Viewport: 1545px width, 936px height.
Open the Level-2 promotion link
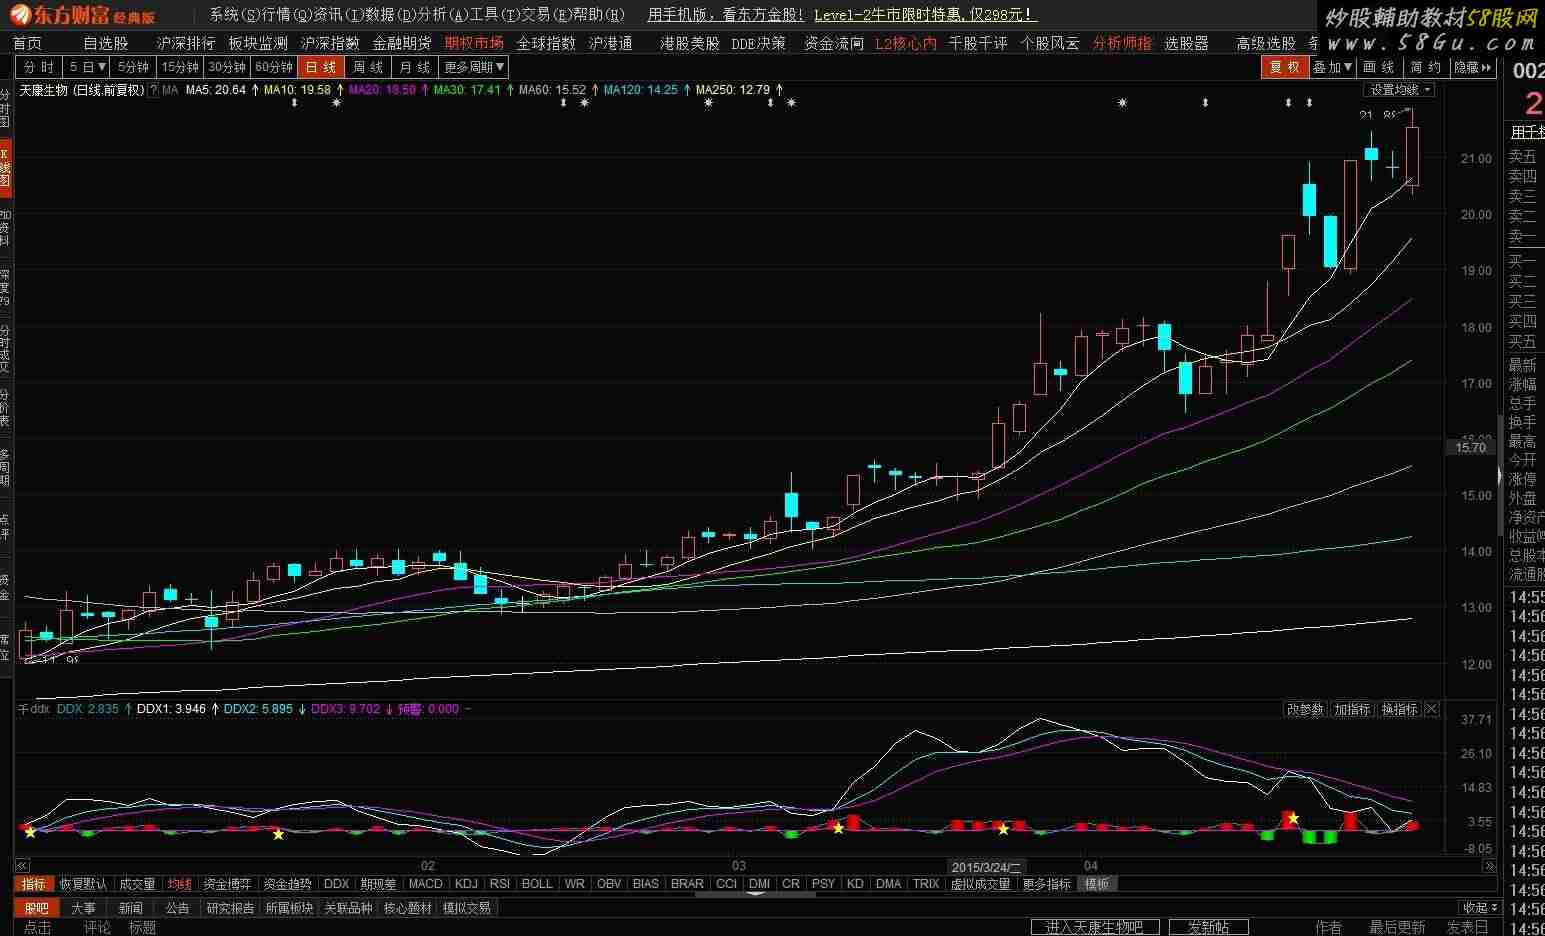tap(925, 15)
